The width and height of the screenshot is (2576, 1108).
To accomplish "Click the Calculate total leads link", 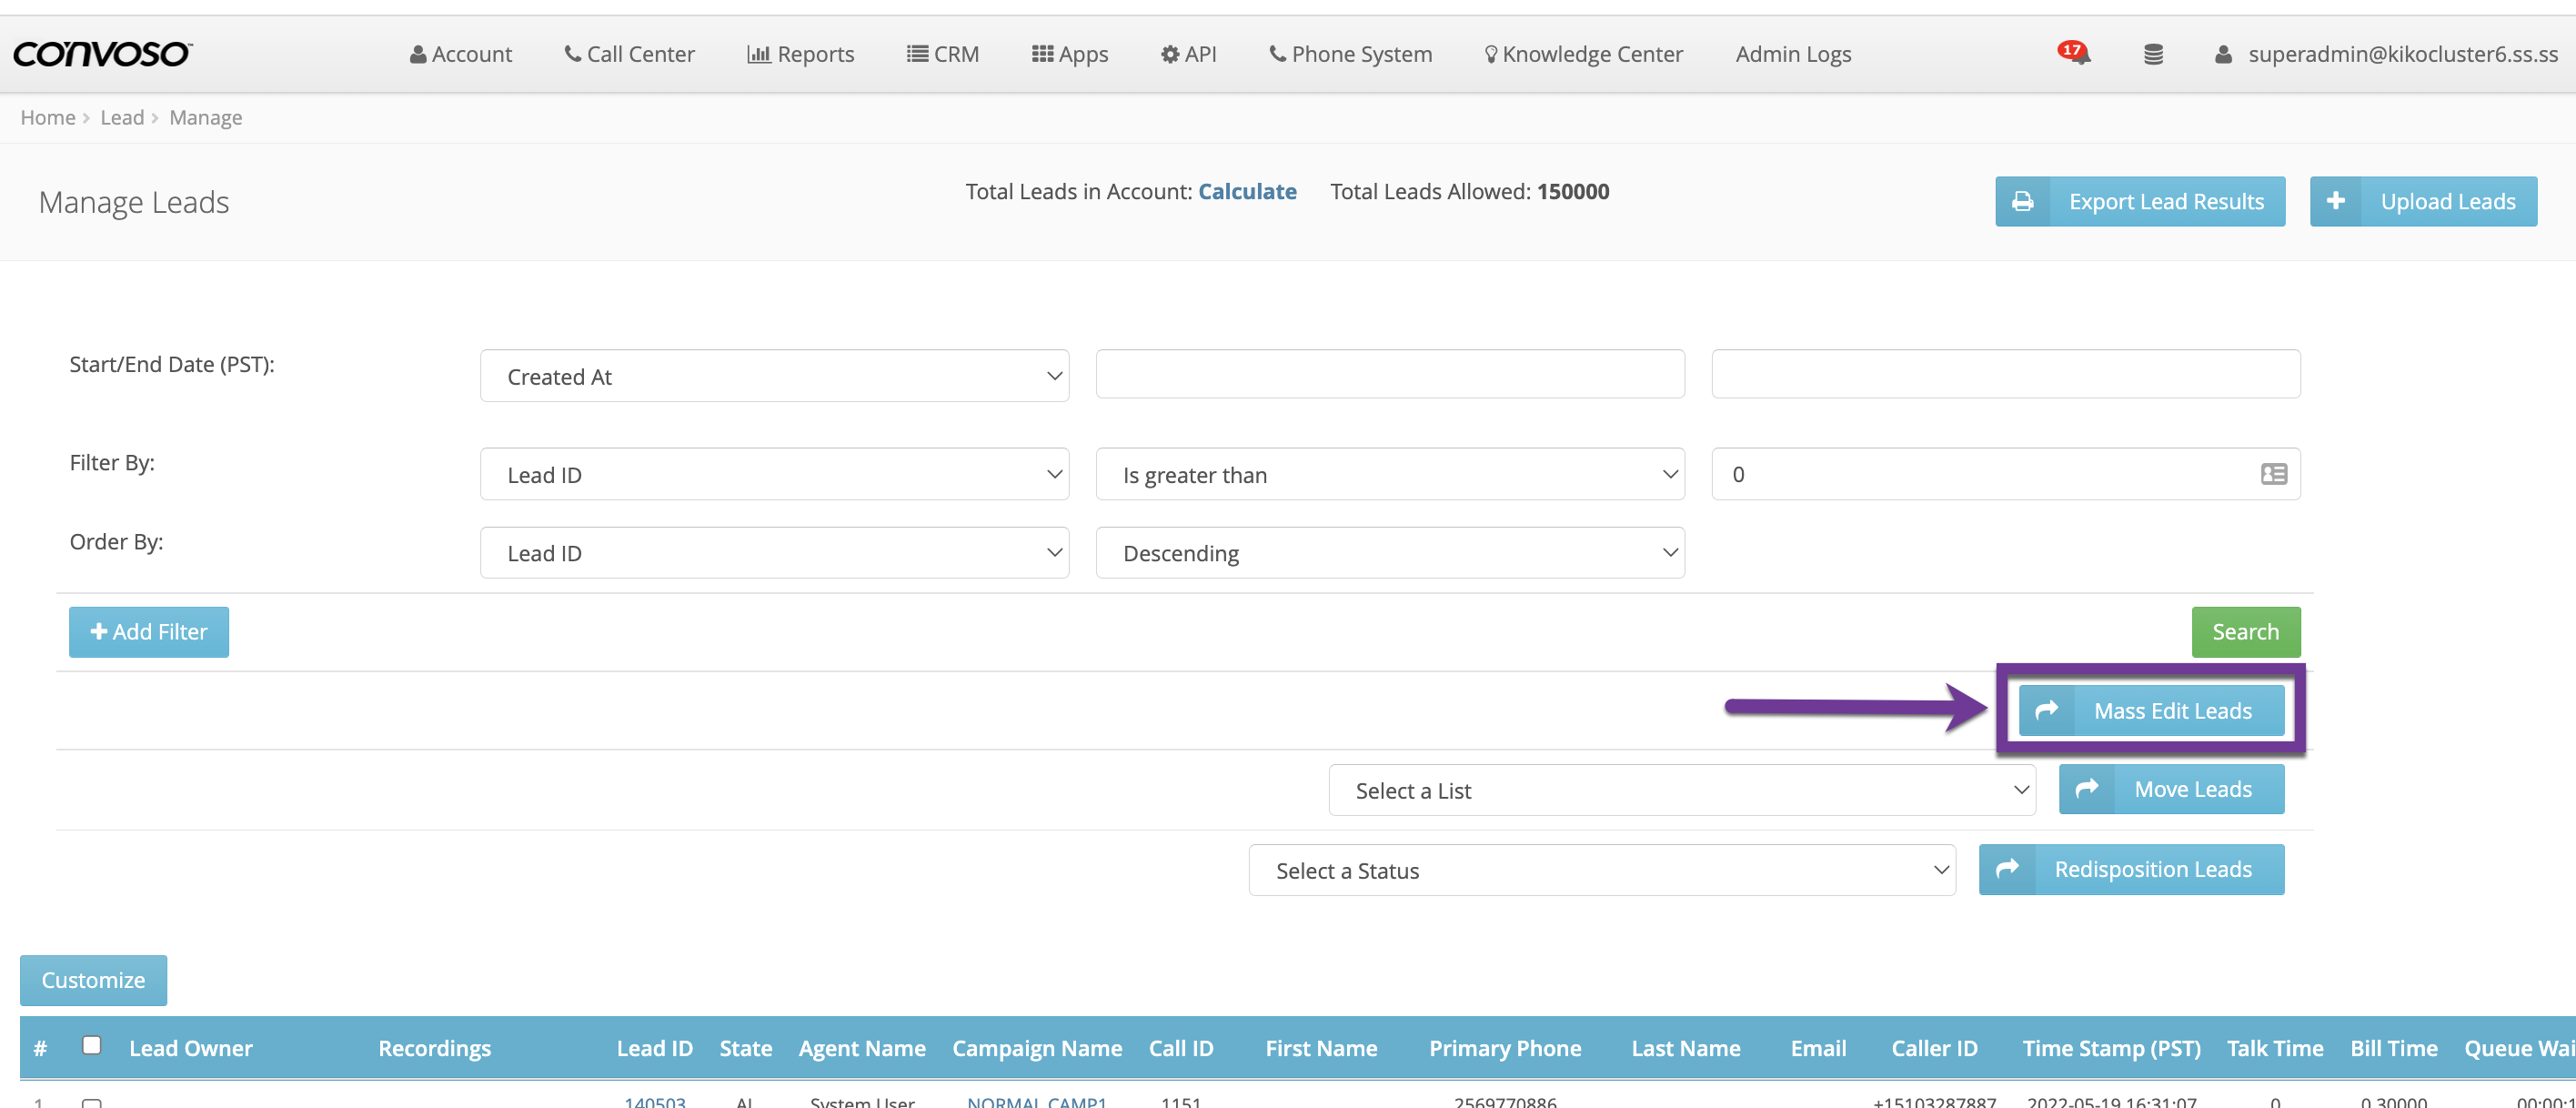I will tap(1246, 191).
